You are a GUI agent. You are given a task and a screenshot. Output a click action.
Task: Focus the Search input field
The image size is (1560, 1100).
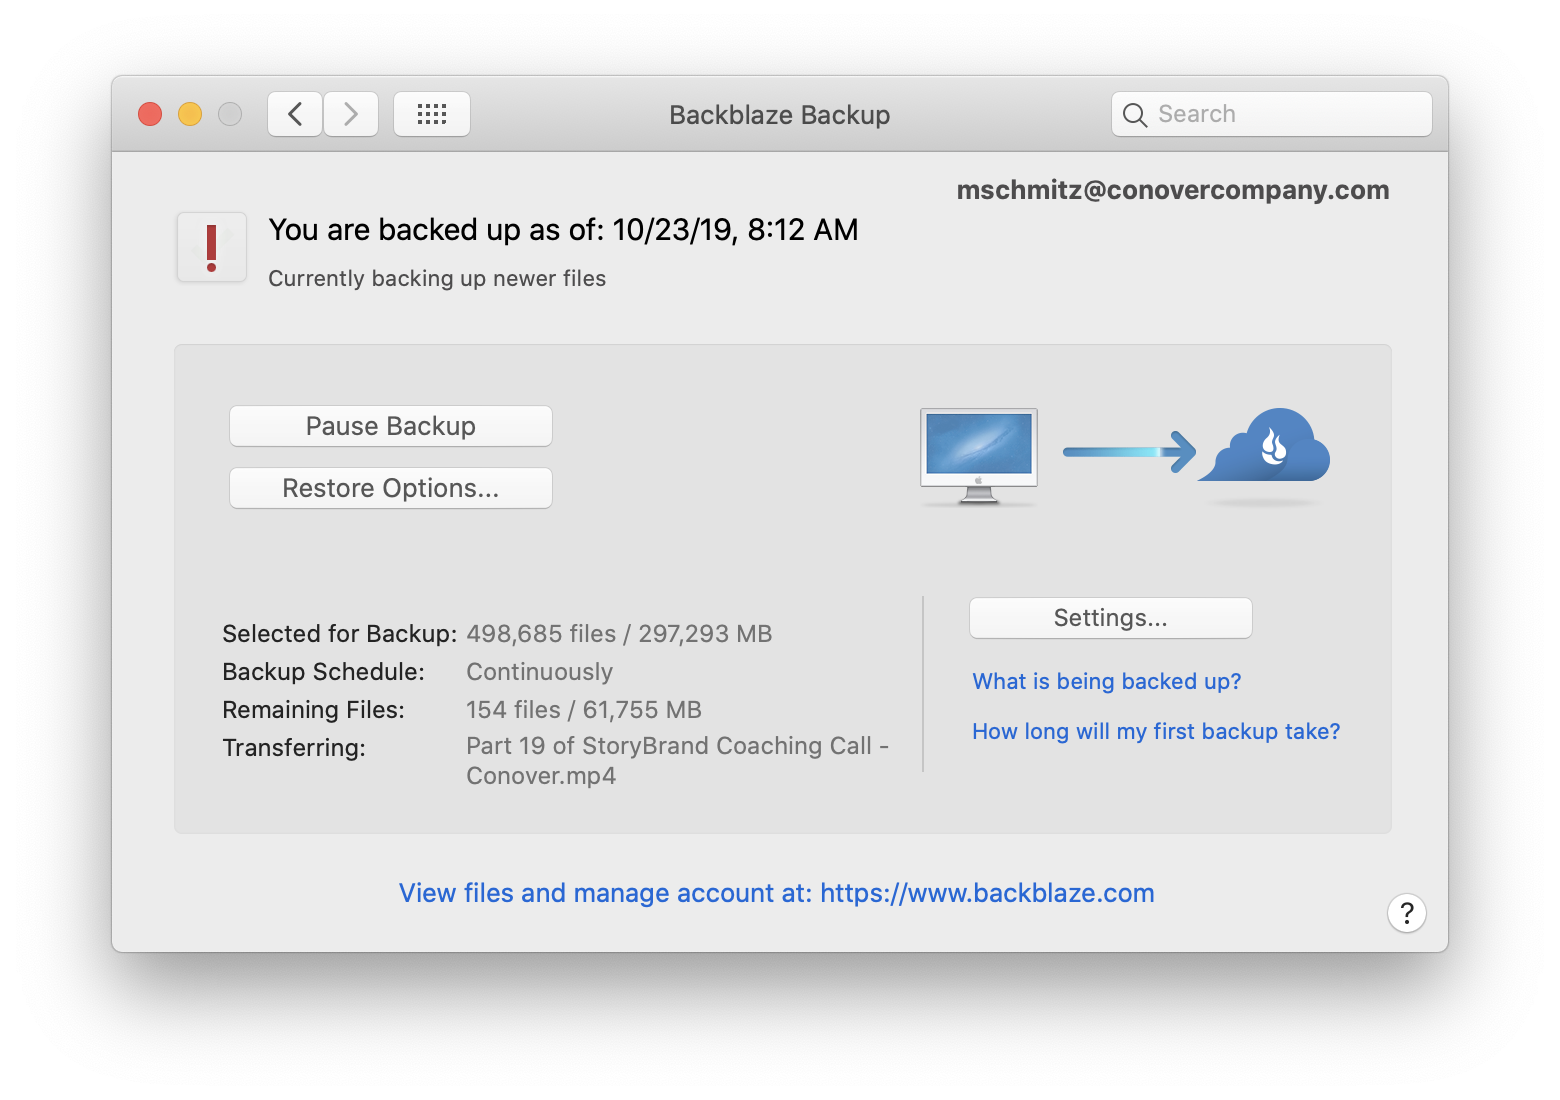point(1272,114)
